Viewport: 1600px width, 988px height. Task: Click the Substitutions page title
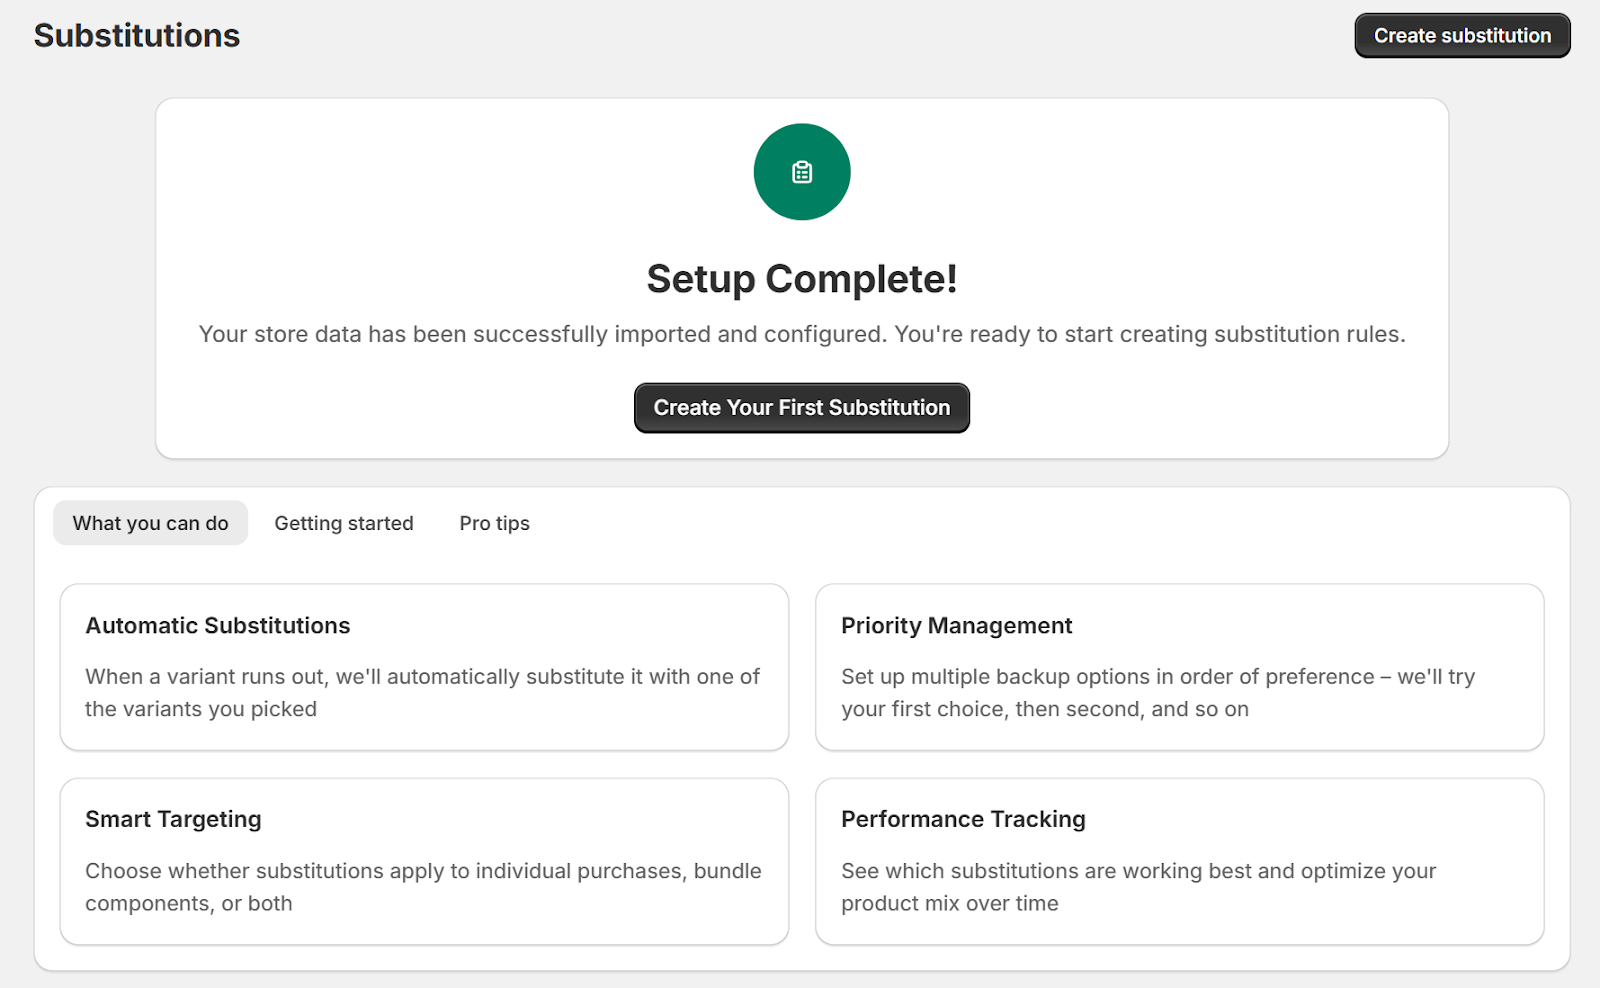[x=137, y=36]
